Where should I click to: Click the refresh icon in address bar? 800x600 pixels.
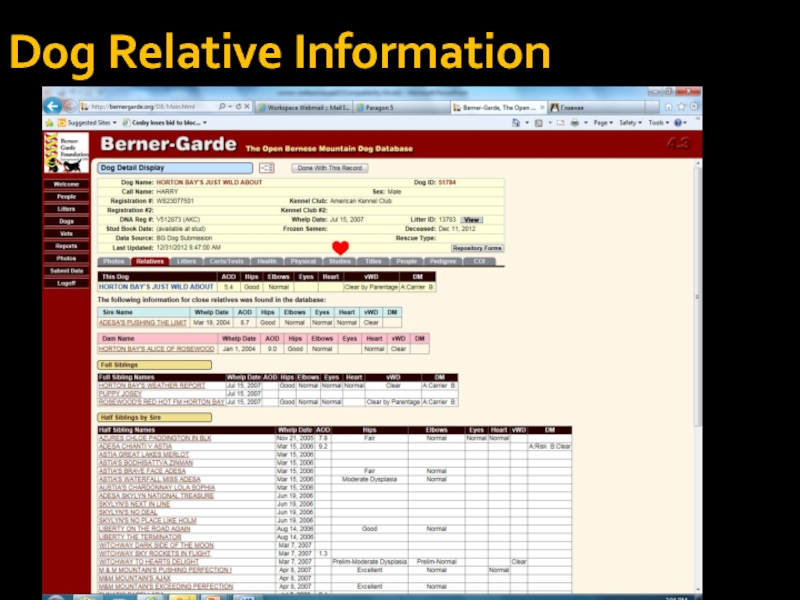point(238,107)
